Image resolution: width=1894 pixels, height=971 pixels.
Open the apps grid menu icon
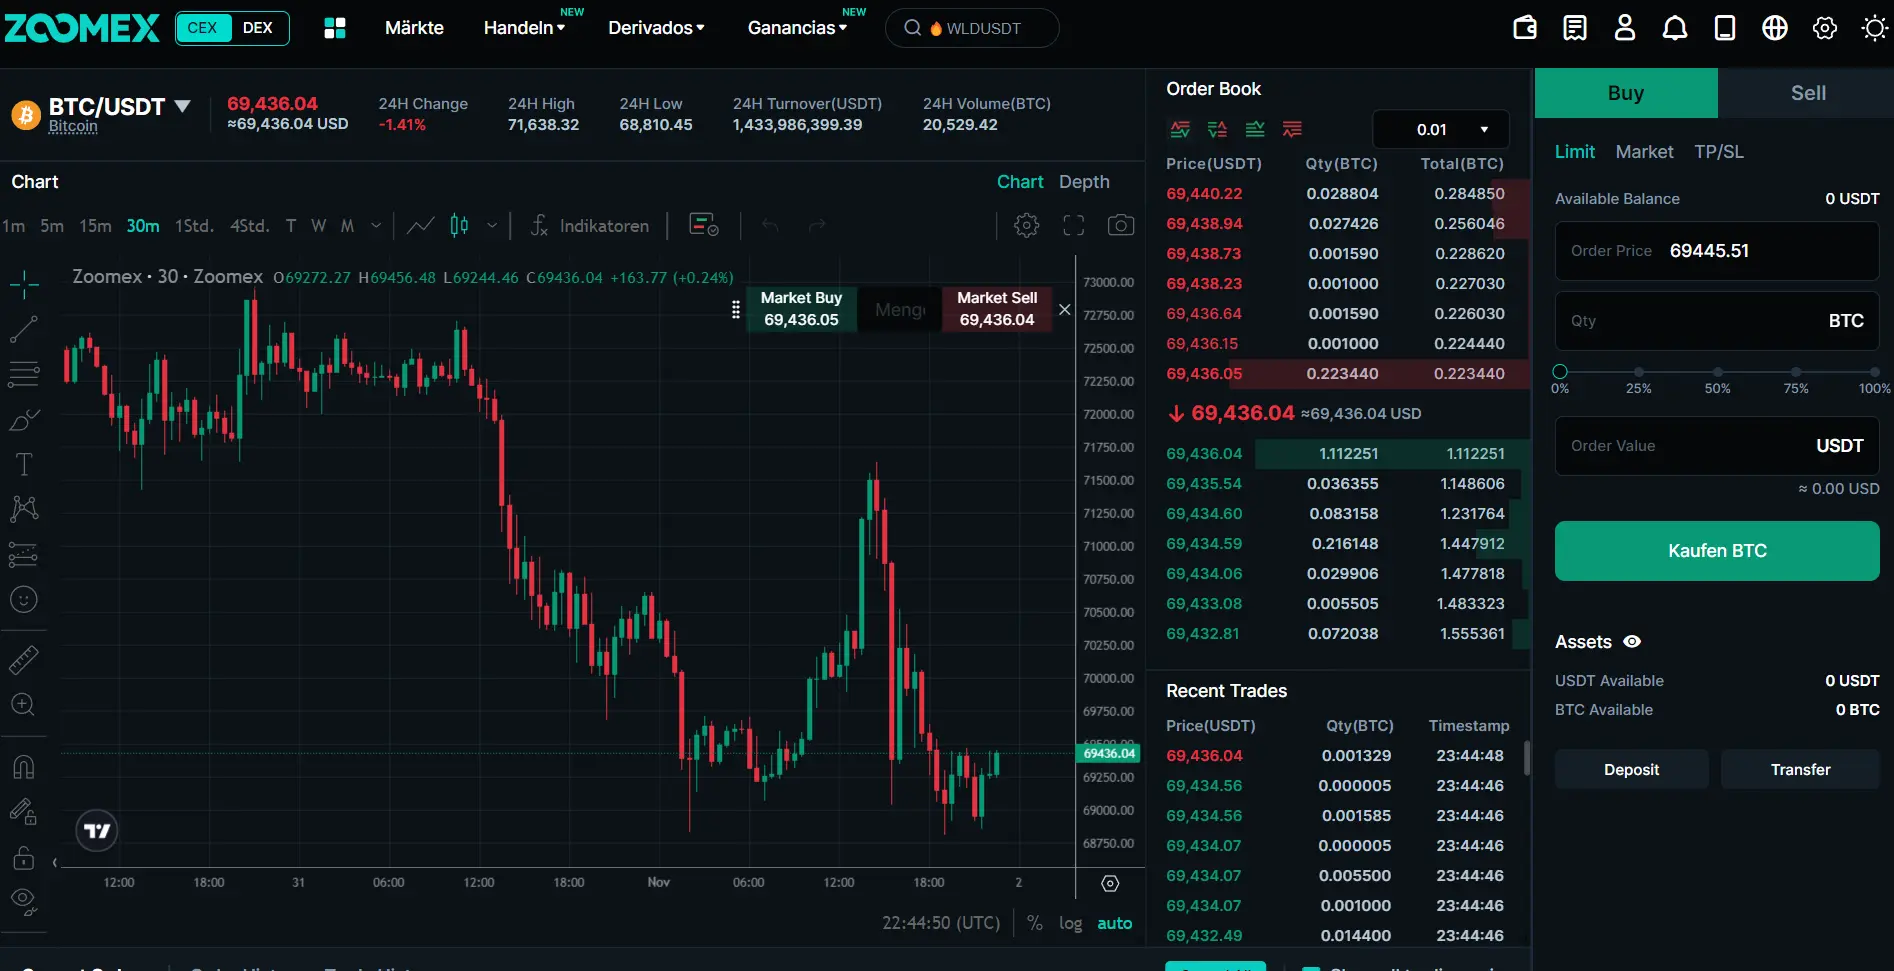[x=335, y=28]
